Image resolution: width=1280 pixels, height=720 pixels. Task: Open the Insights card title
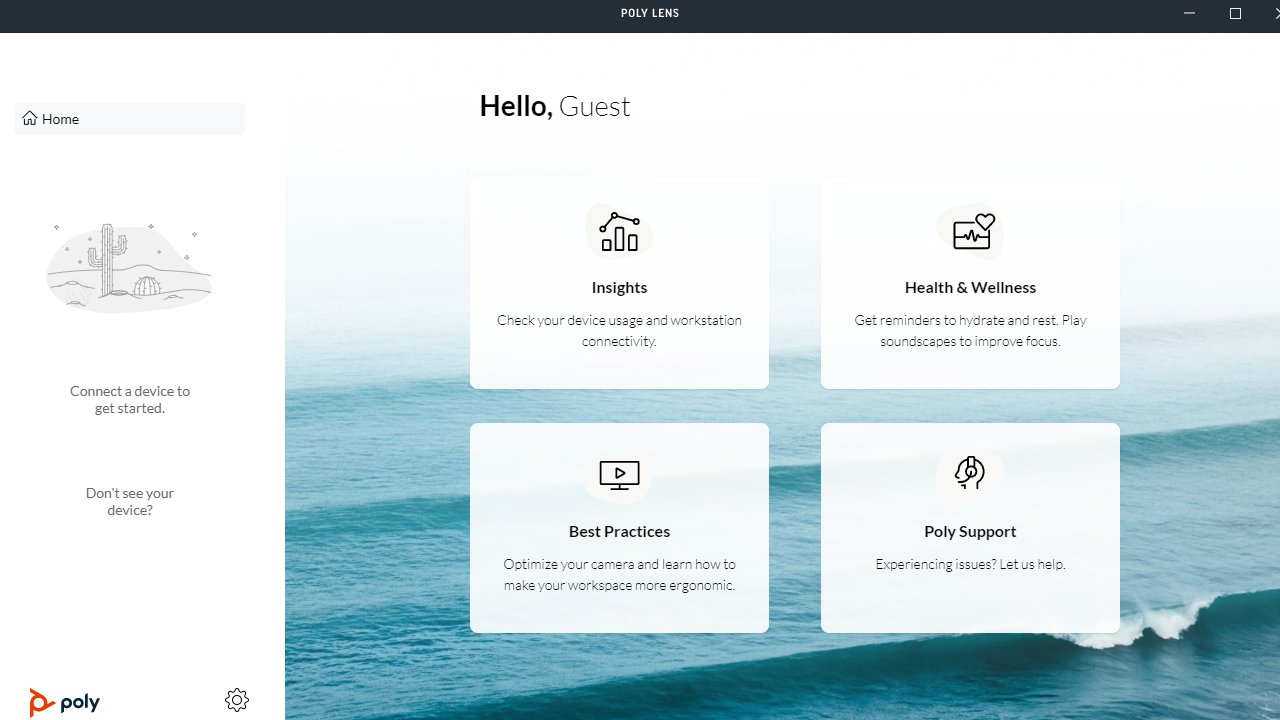pyautogui.click(x=619, y=287)
